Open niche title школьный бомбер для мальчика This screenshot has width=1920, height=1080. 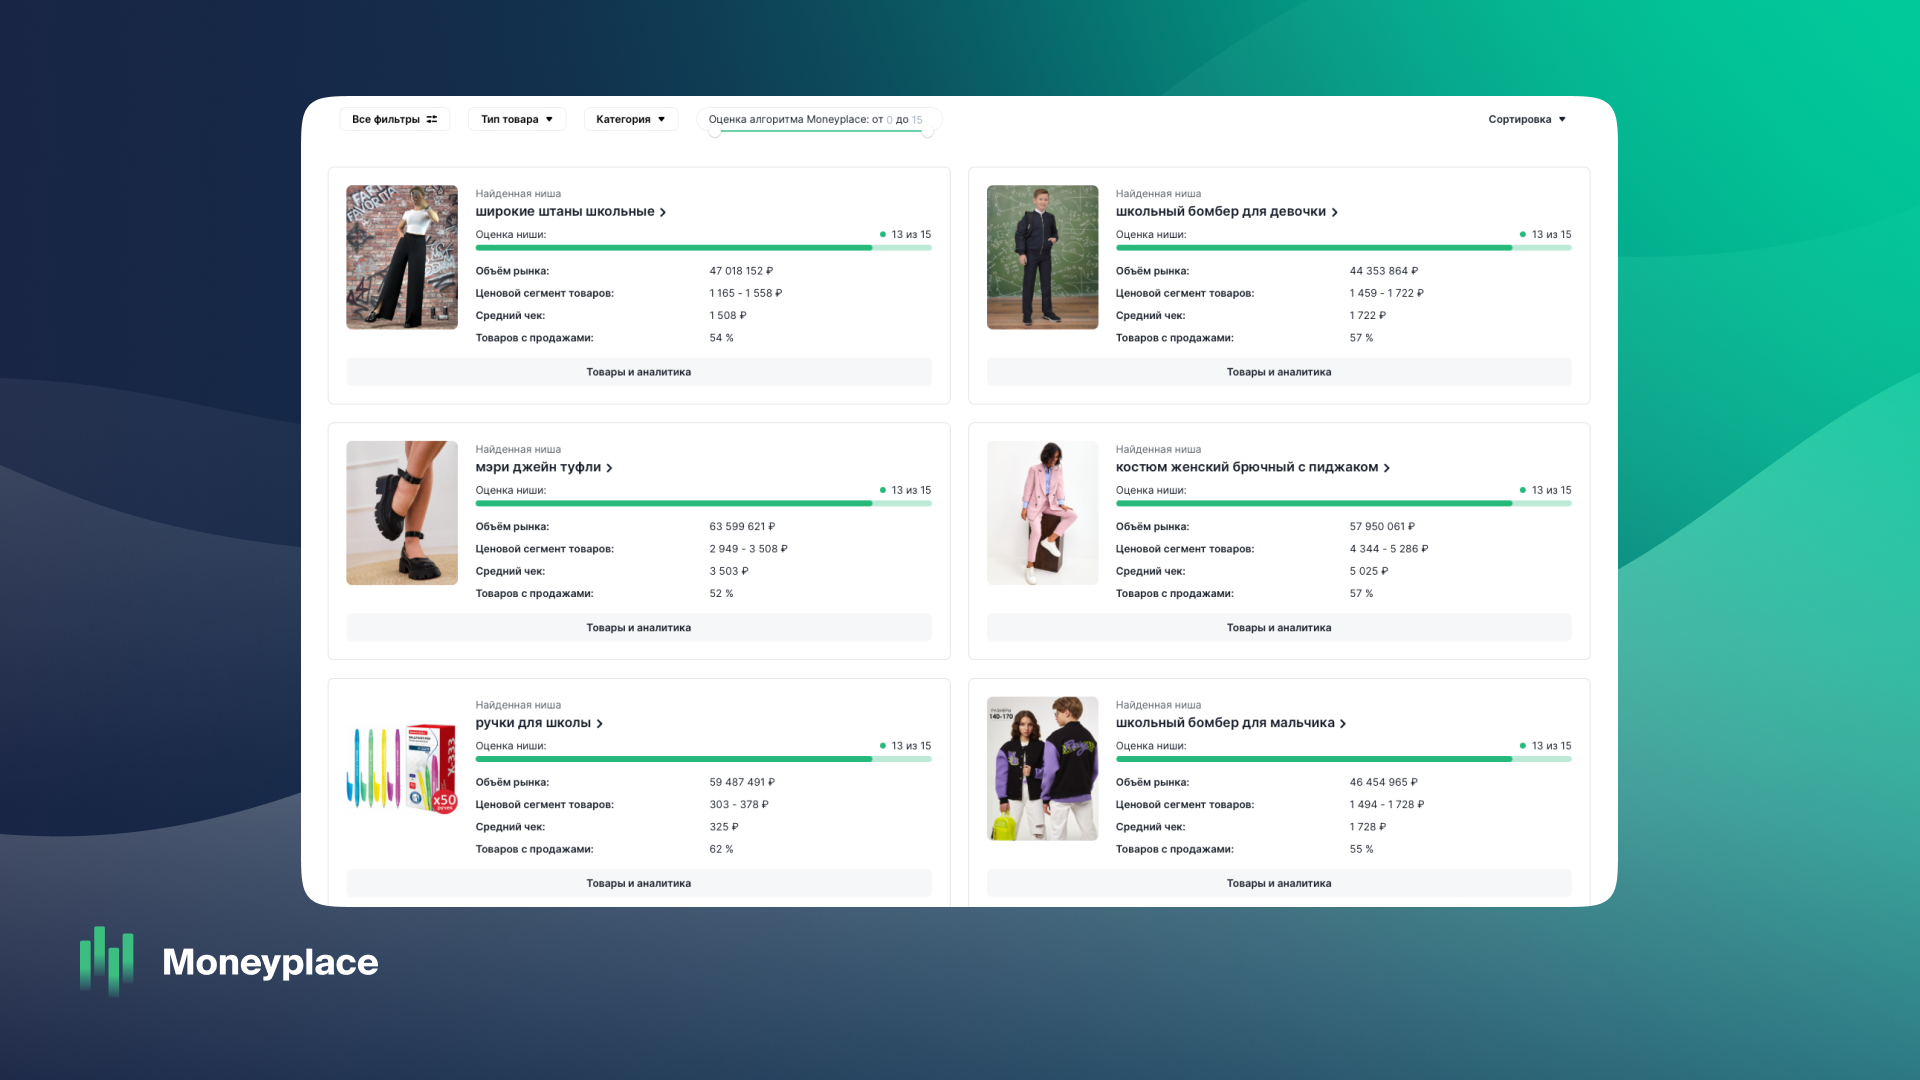pos(1224,723)
